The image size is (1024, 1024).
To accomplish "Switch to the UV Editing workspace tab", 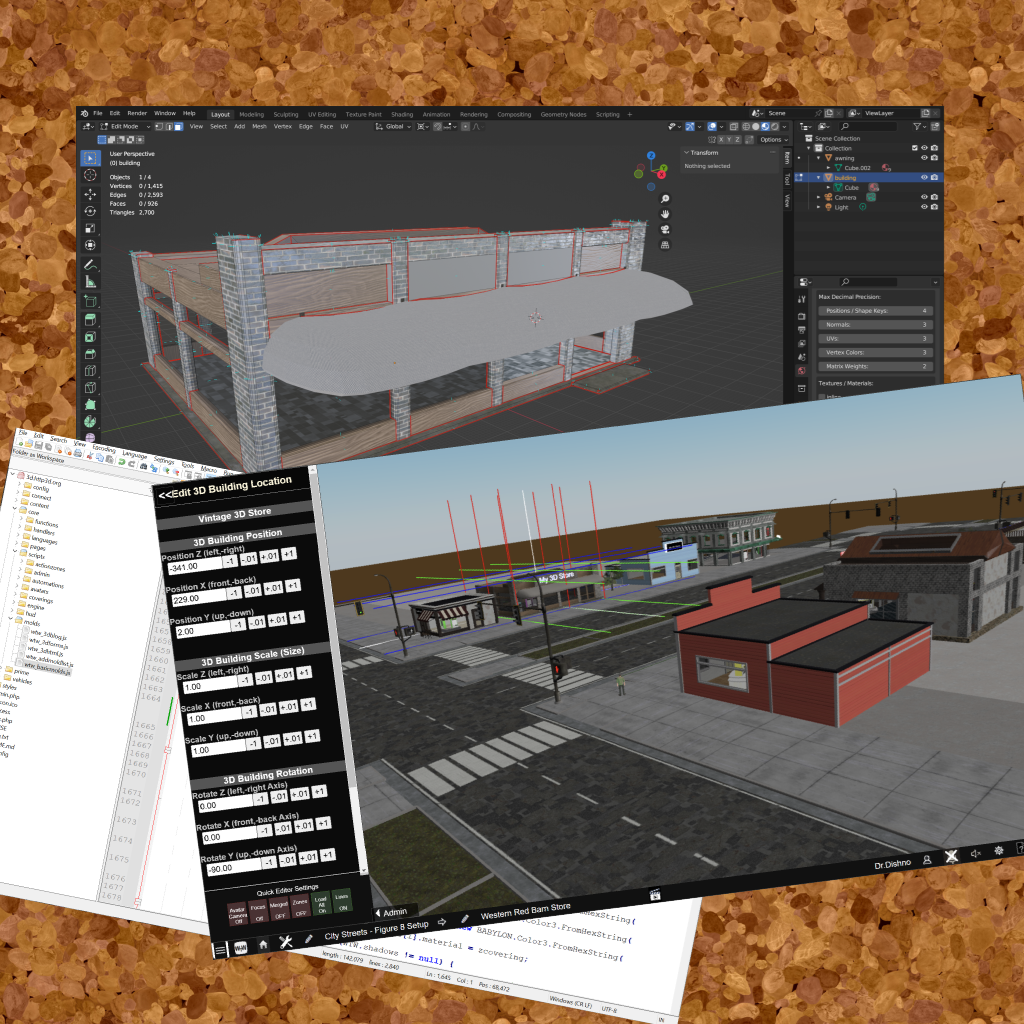I will click(322, 114).
